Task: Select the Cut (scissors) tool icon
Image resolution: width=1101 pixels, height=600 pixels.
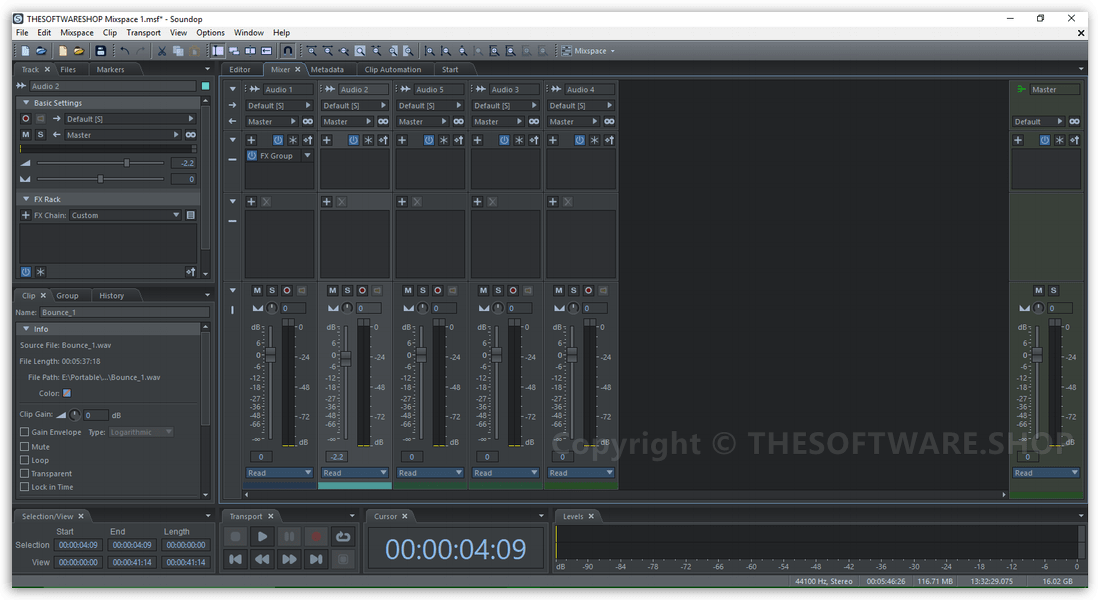Action: [x=160, y=50]
